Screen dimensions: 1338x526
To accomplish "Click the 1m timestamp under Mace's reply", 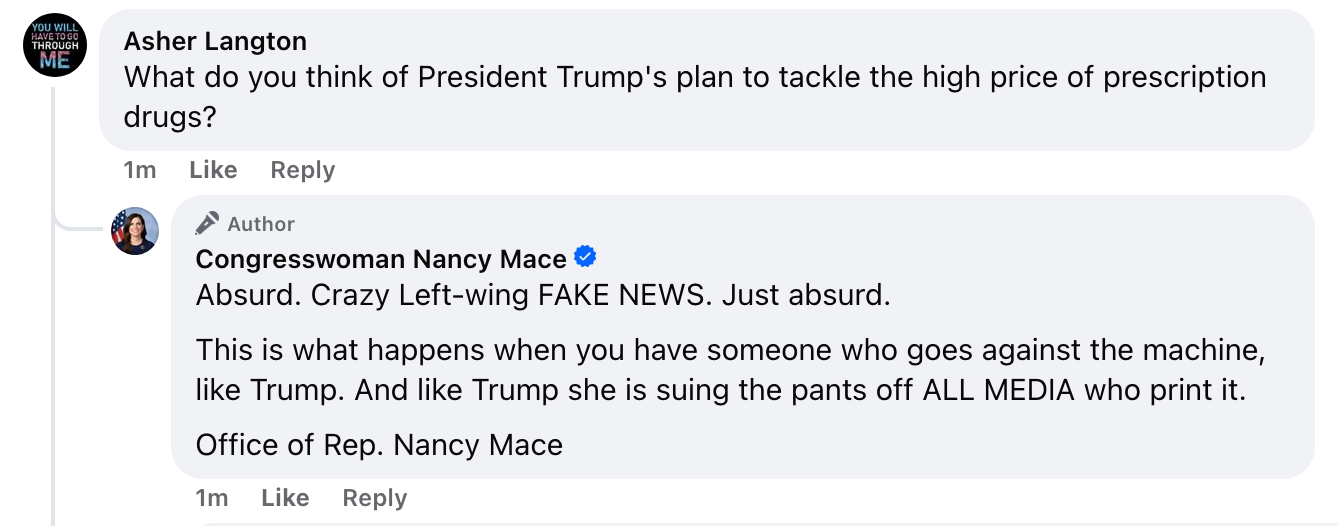I will pos(212,498).
